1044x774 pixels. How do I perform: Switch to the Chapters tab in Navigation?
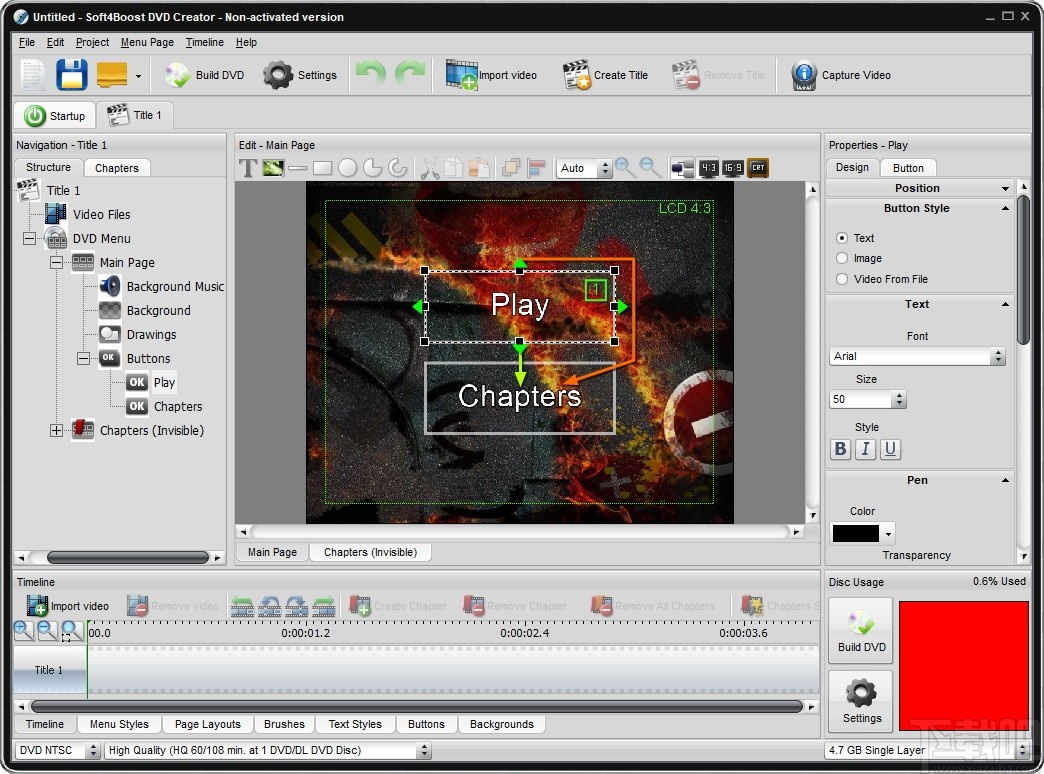pos(117,167)
